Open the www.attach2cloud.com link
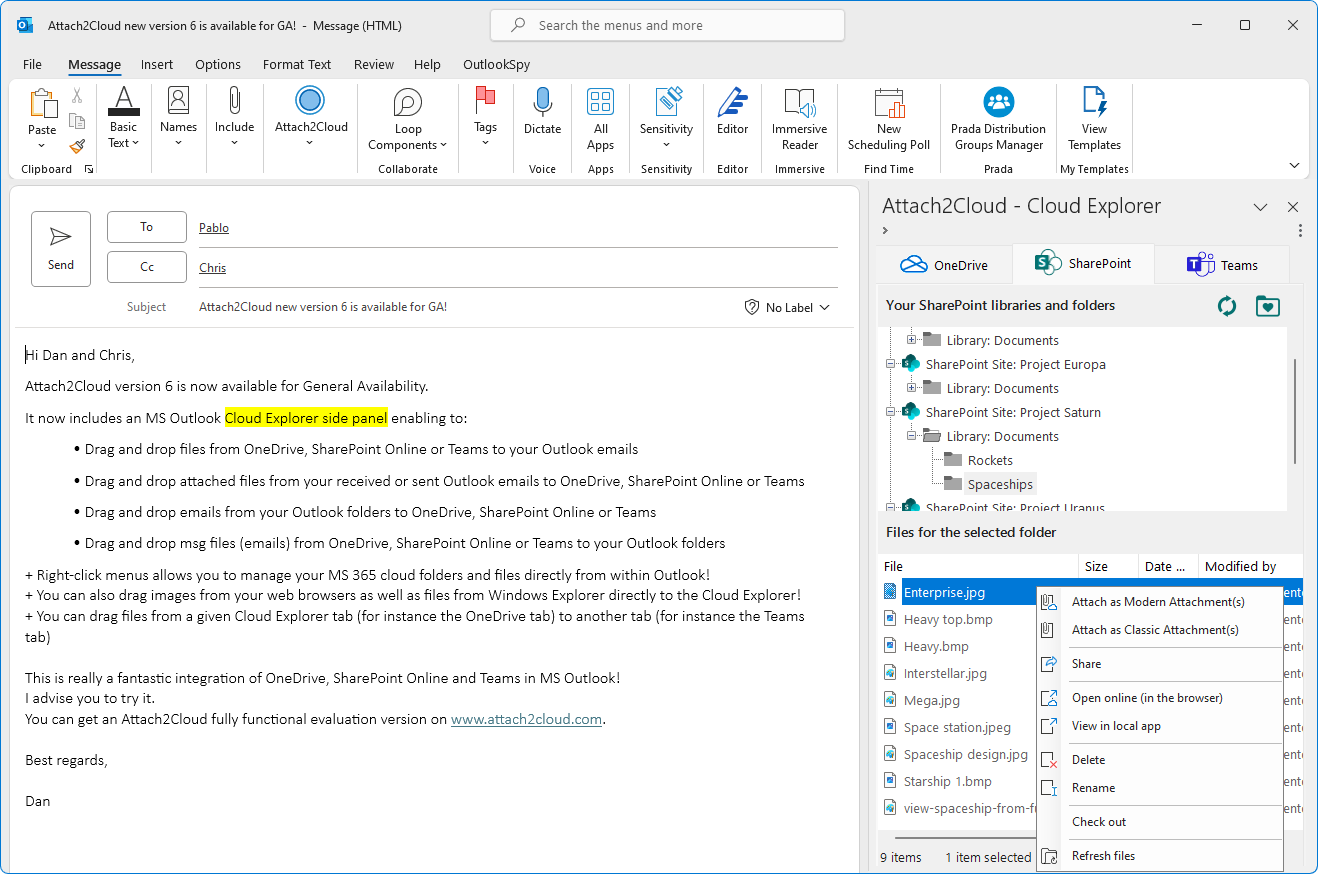Image resolution: width=1318 pixels, height=874 pixels. point(526,719)
